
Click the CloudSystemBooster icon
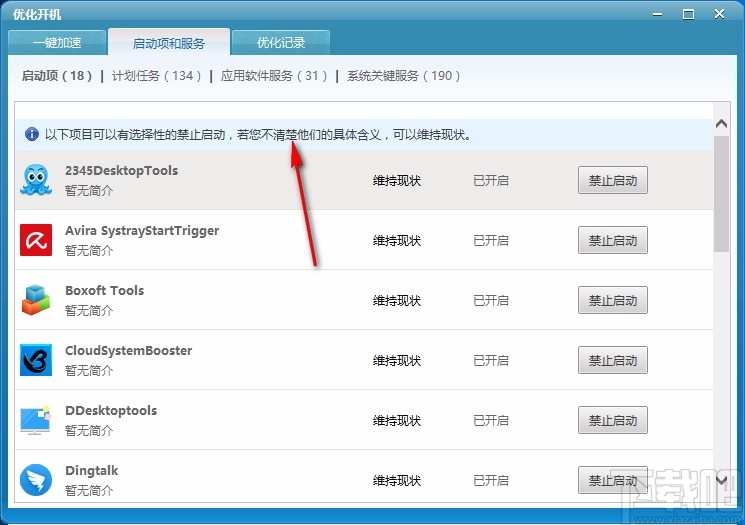(36, 360)
